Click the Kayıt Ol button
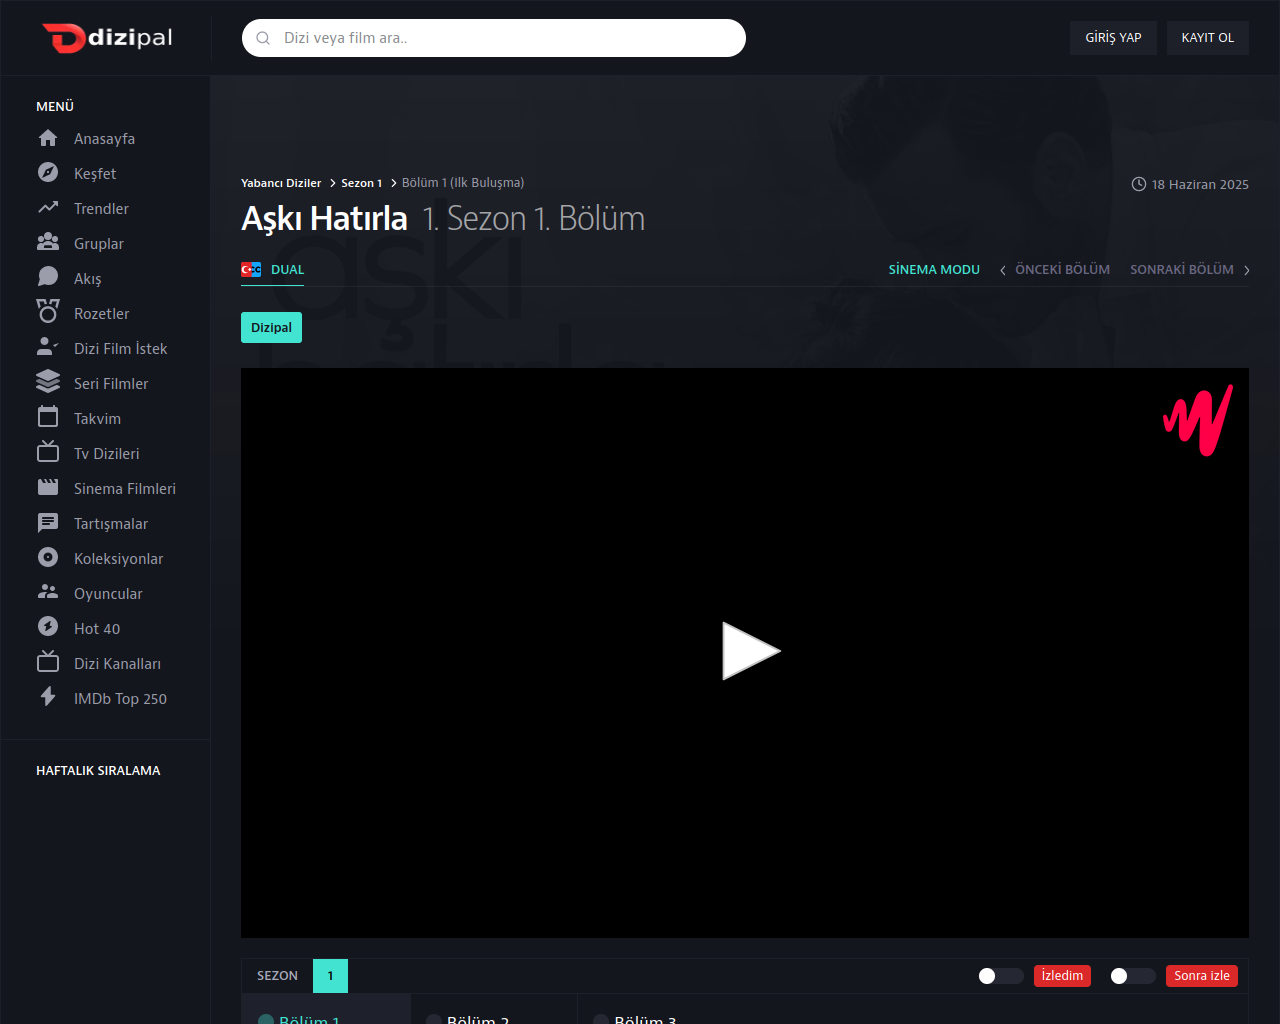Screen dimensions: 1280x1024 pyautogui.click(x=1207, y=38)
